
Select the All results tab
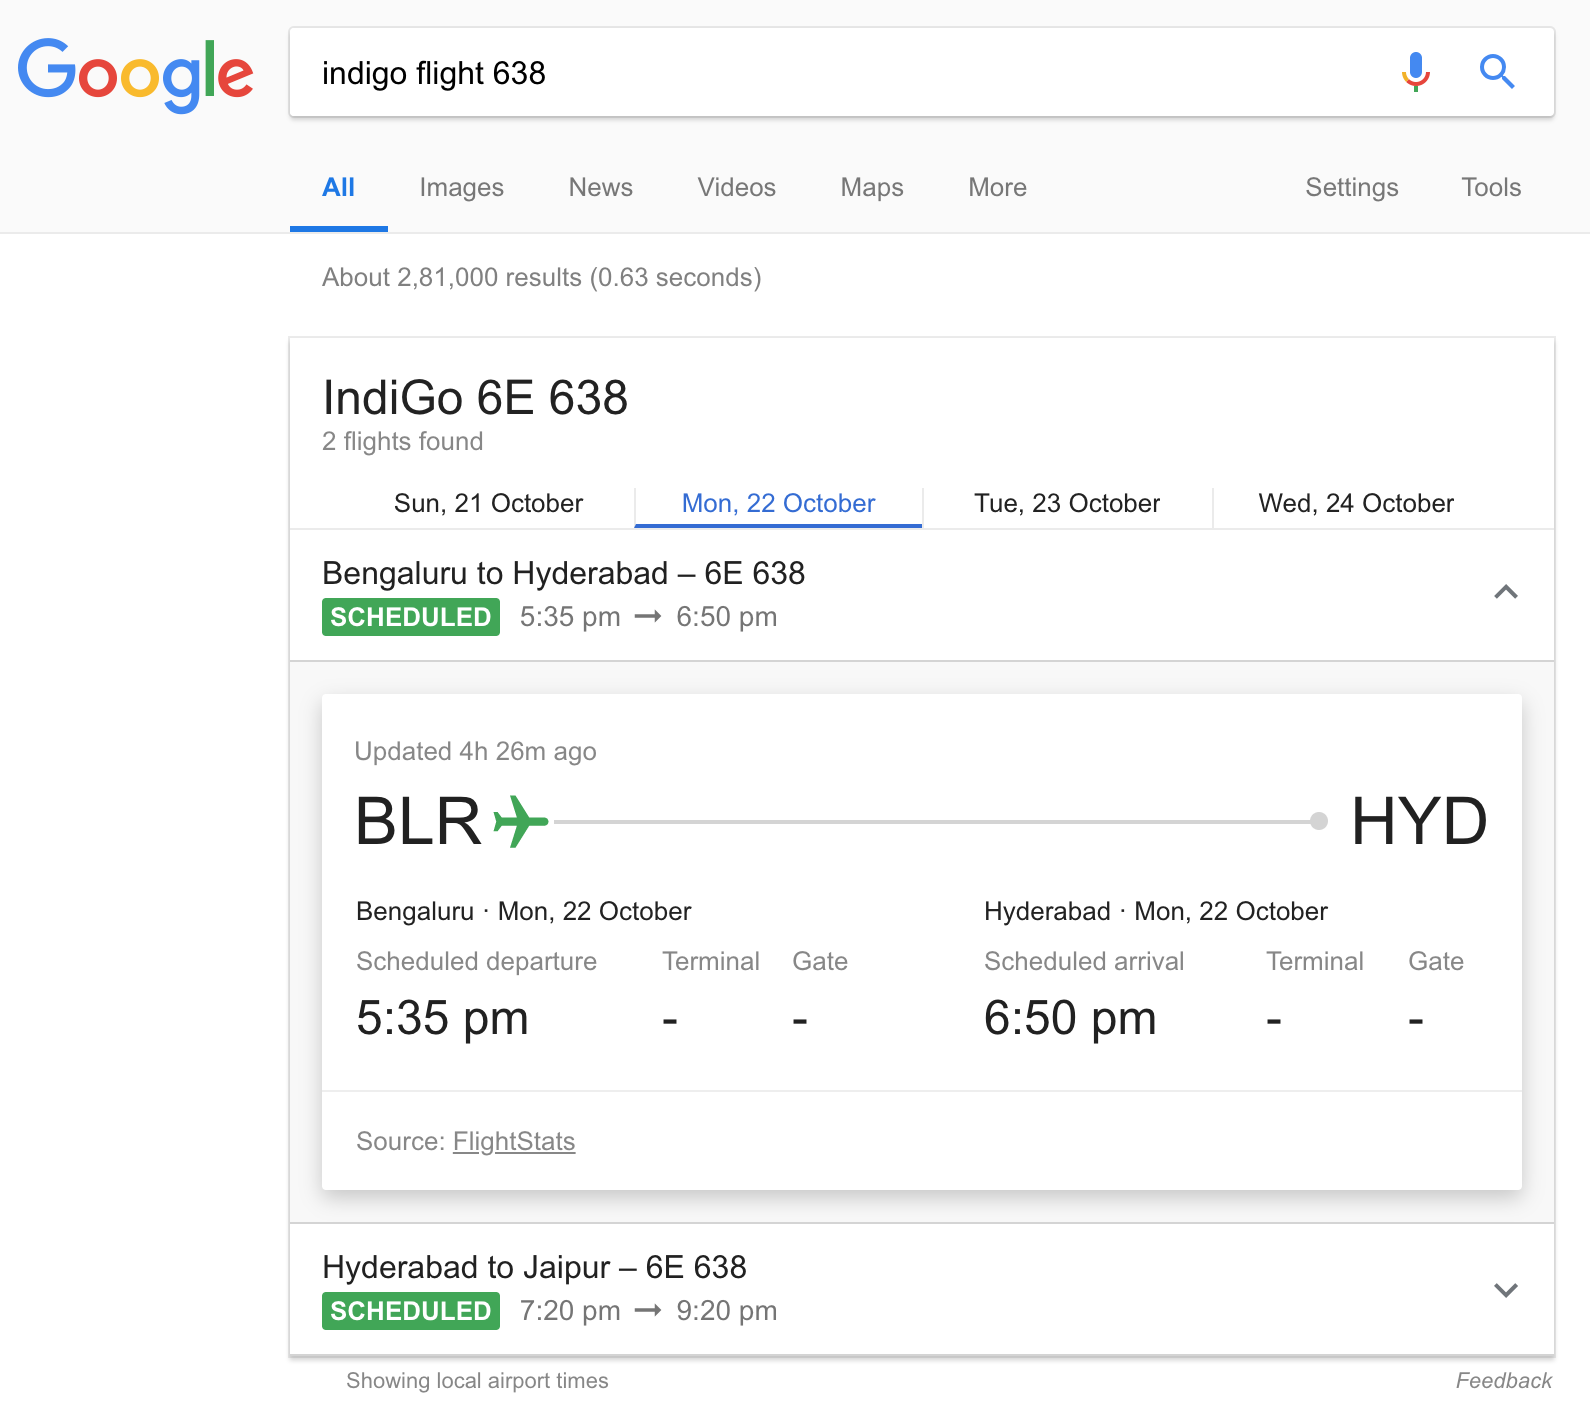339,188
